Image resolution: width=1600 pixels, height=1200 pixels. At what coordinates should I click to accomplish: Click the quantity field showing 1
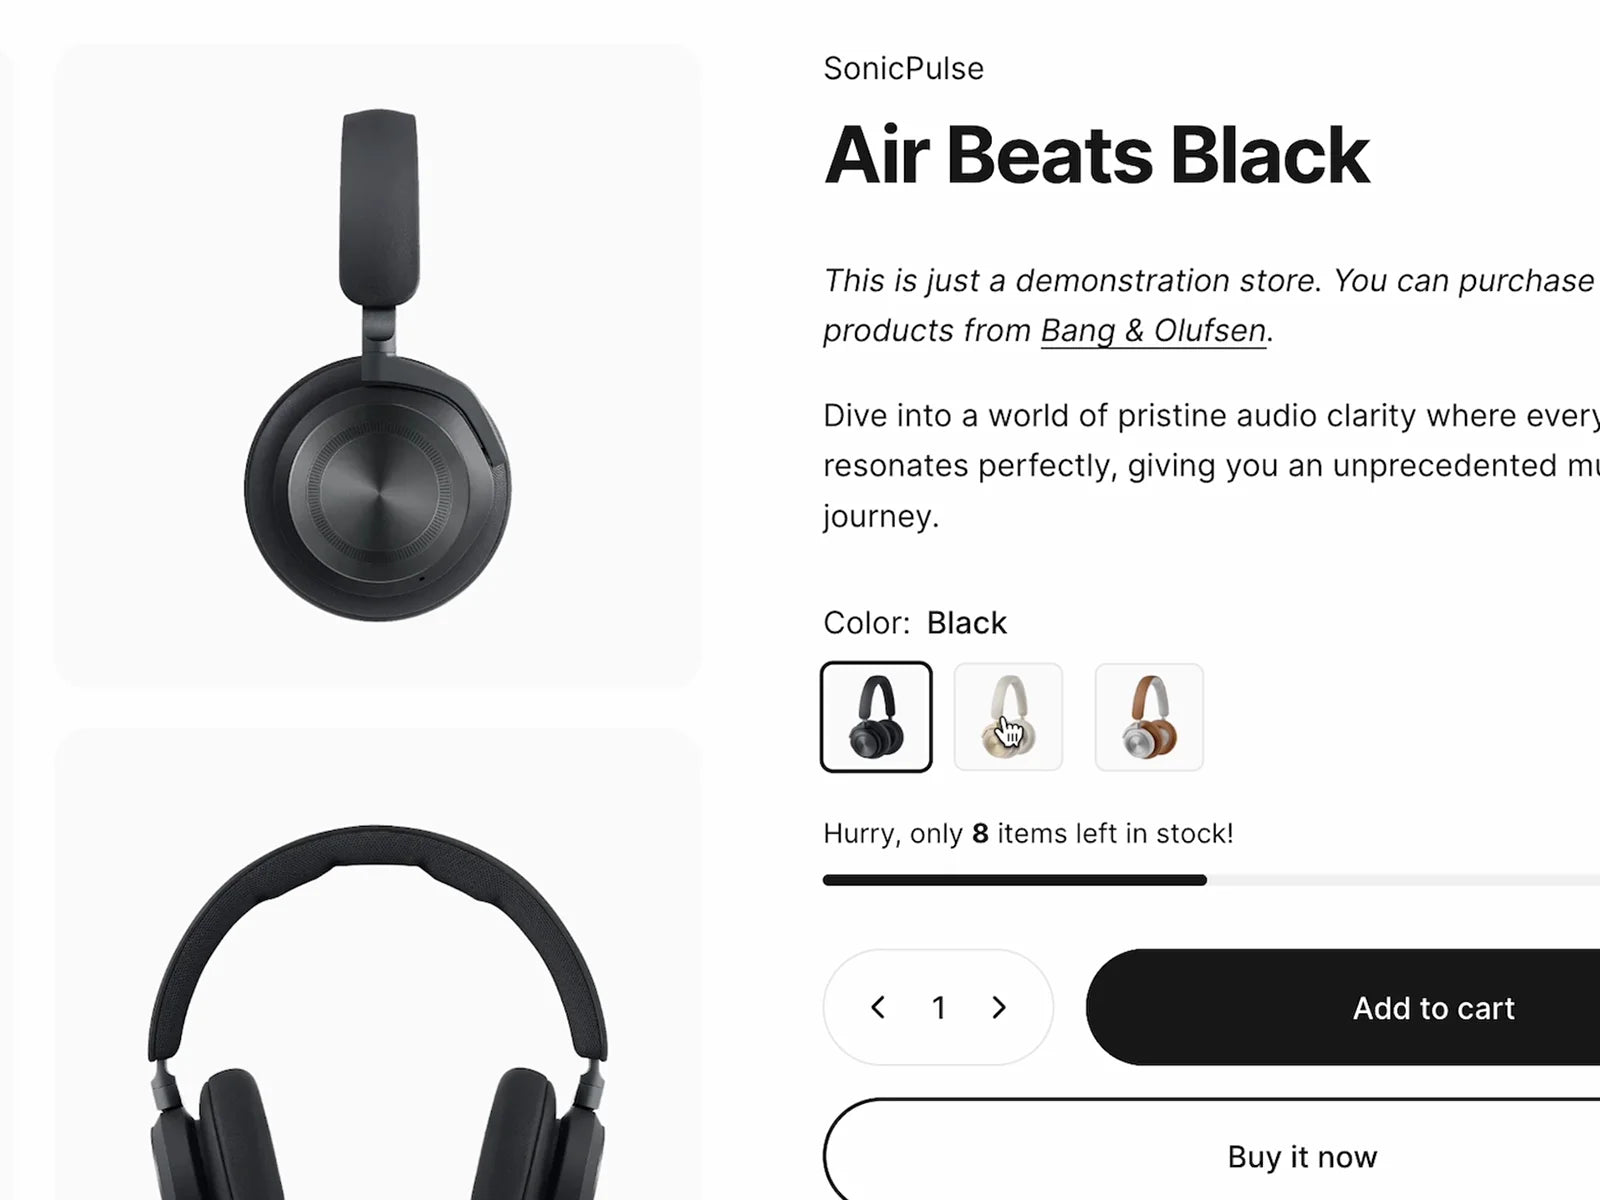click(938, 1008)
